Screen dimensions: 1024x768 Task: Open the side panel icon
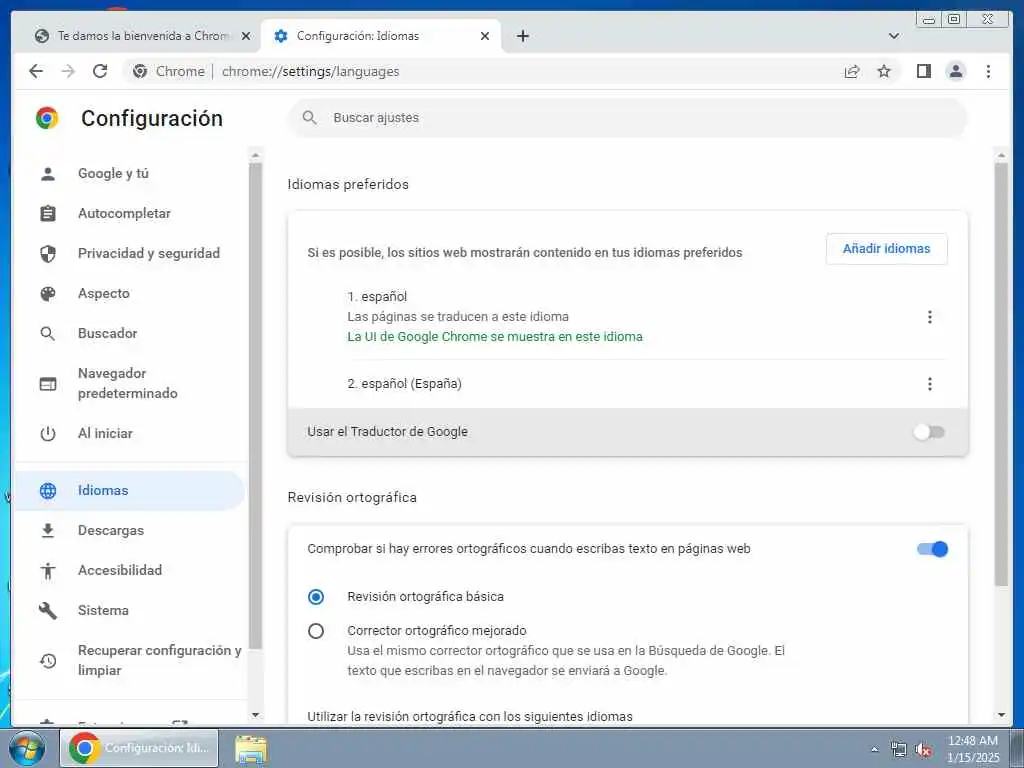(x=923, y=71)
